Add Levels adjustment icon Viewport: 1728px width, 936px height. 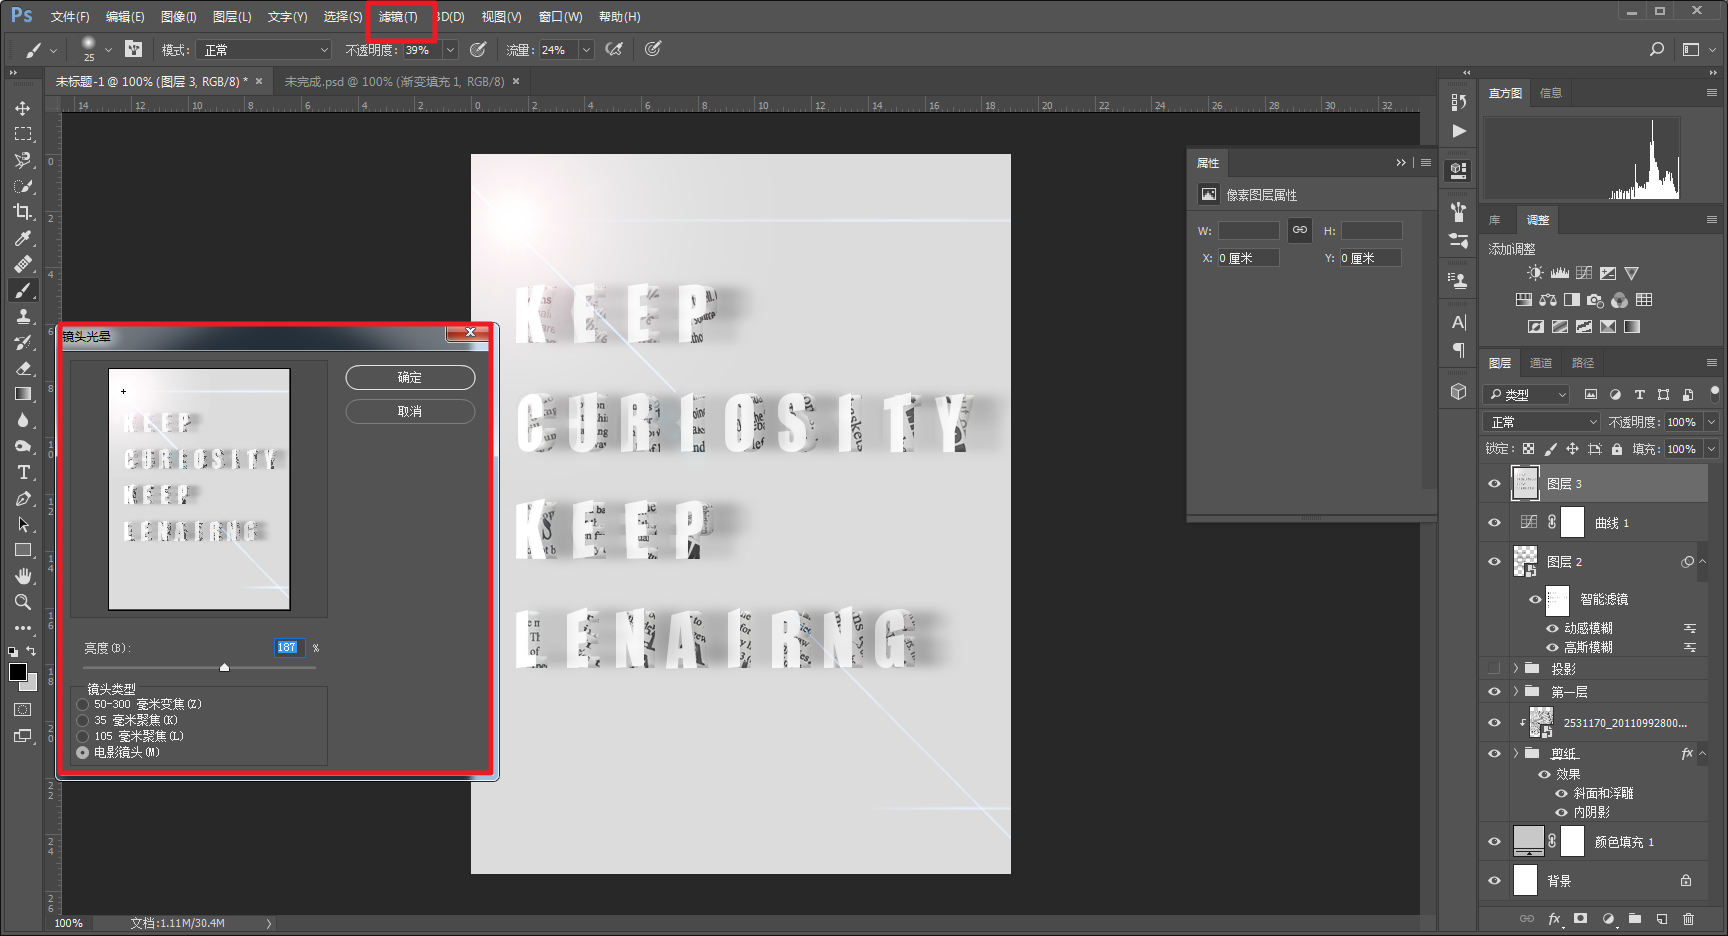click(1560, 273)
